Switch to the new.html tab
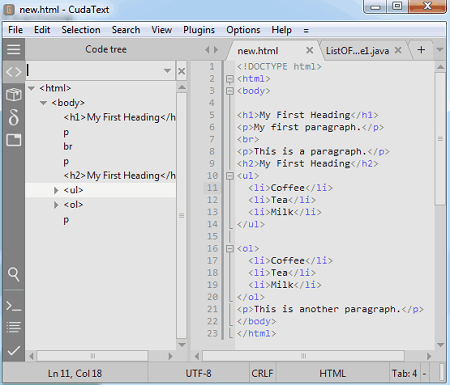 (258, 51)
